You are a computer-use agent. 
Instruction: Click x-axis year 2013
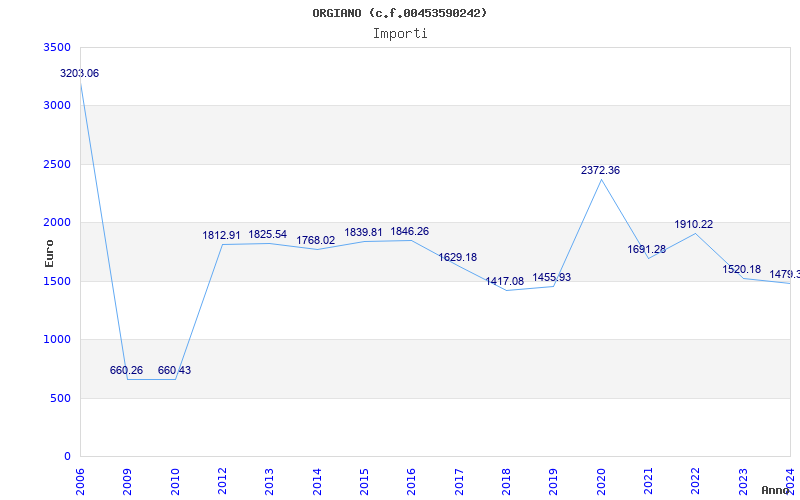(269, 482)
